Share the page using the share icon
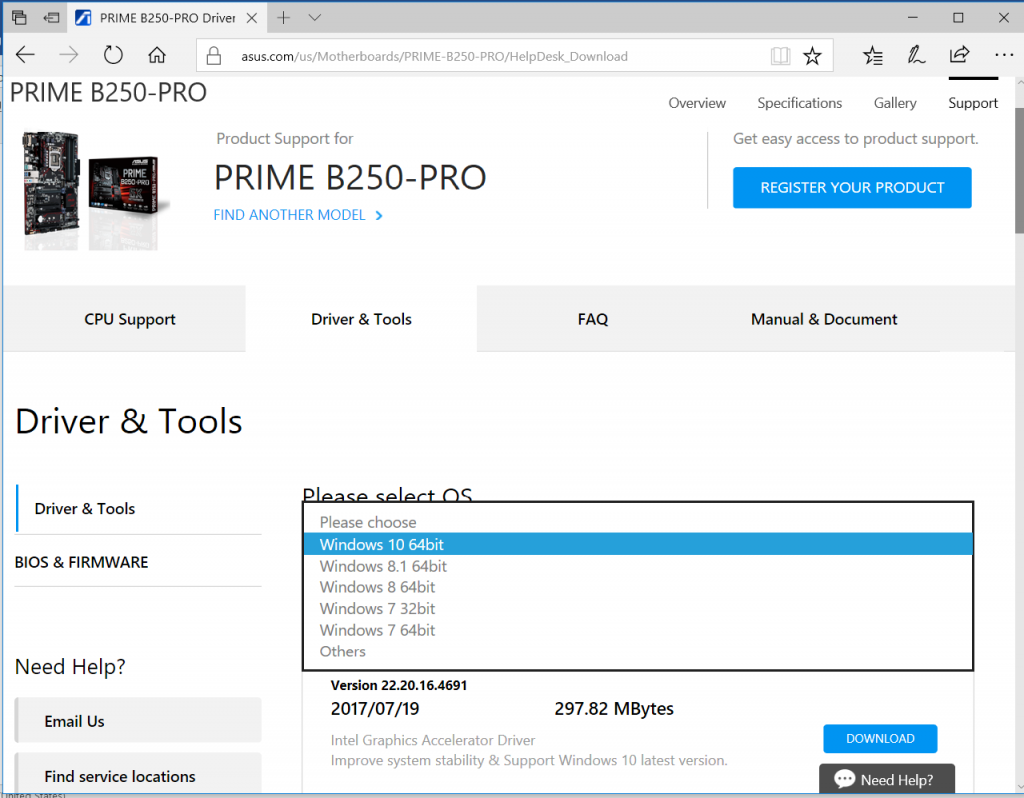This screenshot has width=1024, height=798. point(959,55)
